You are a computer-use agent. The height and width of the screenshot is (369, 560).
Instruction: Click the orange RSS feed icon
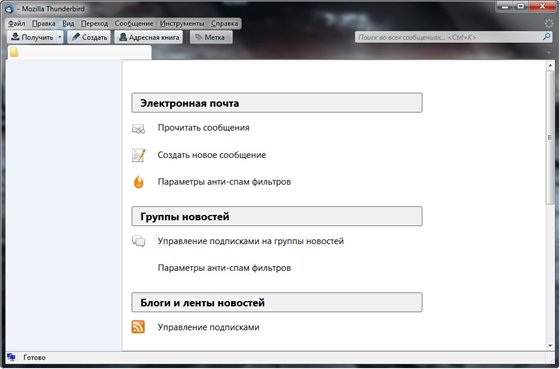click(x=138, y=327)
